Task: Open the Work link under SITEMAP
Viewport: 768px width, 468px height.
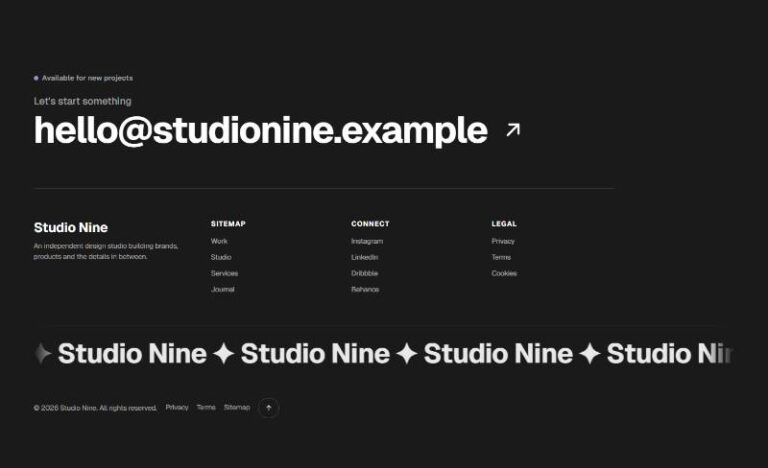Action: pos(219,241)
